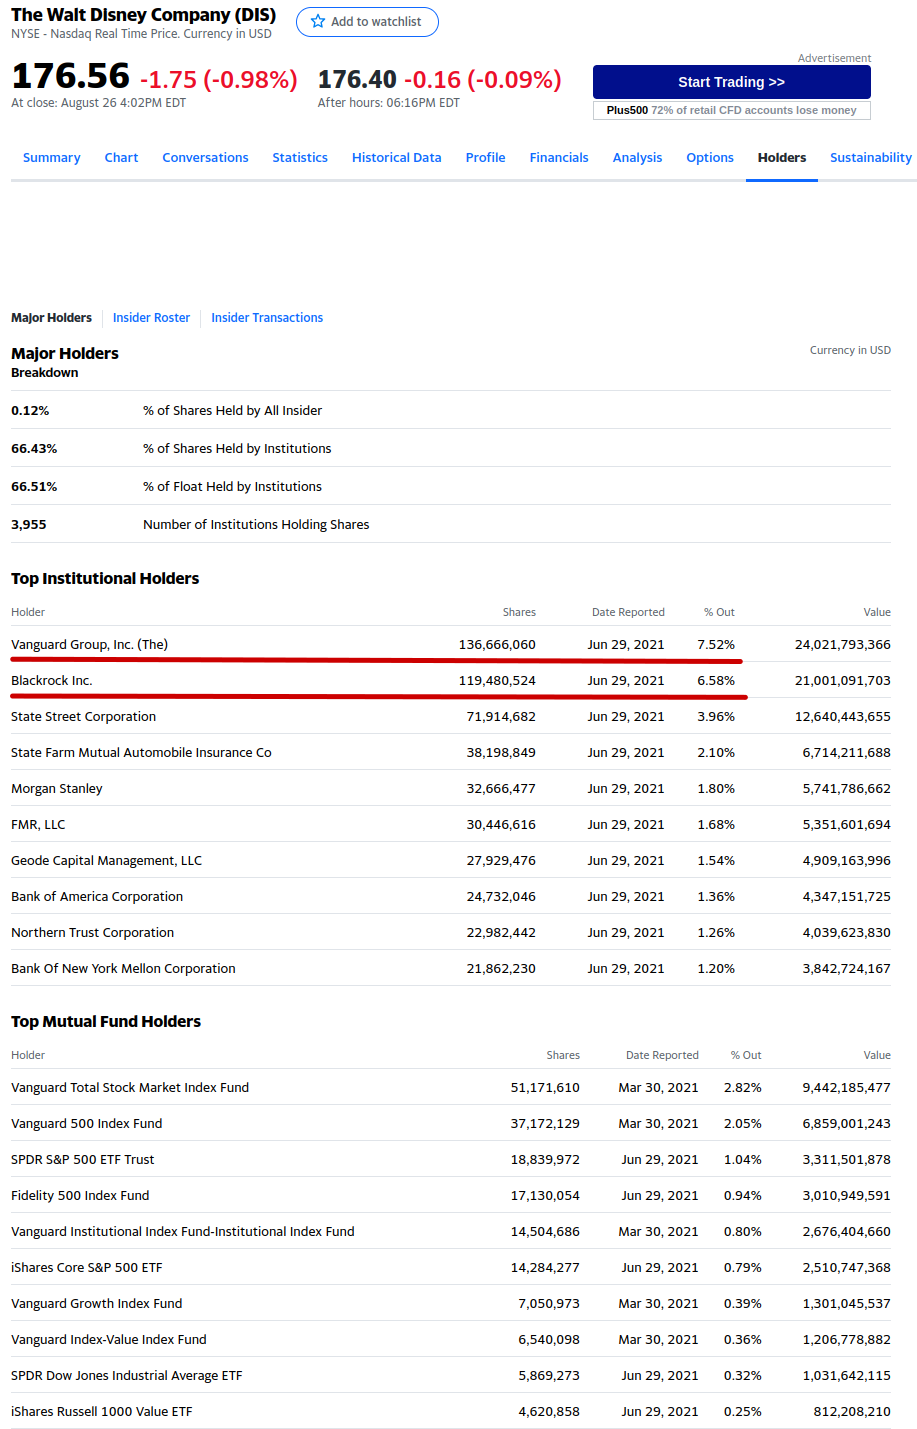Go to the Statistics tab
The width and height of the screenshot is (917, 1429).
pos(300,158)
